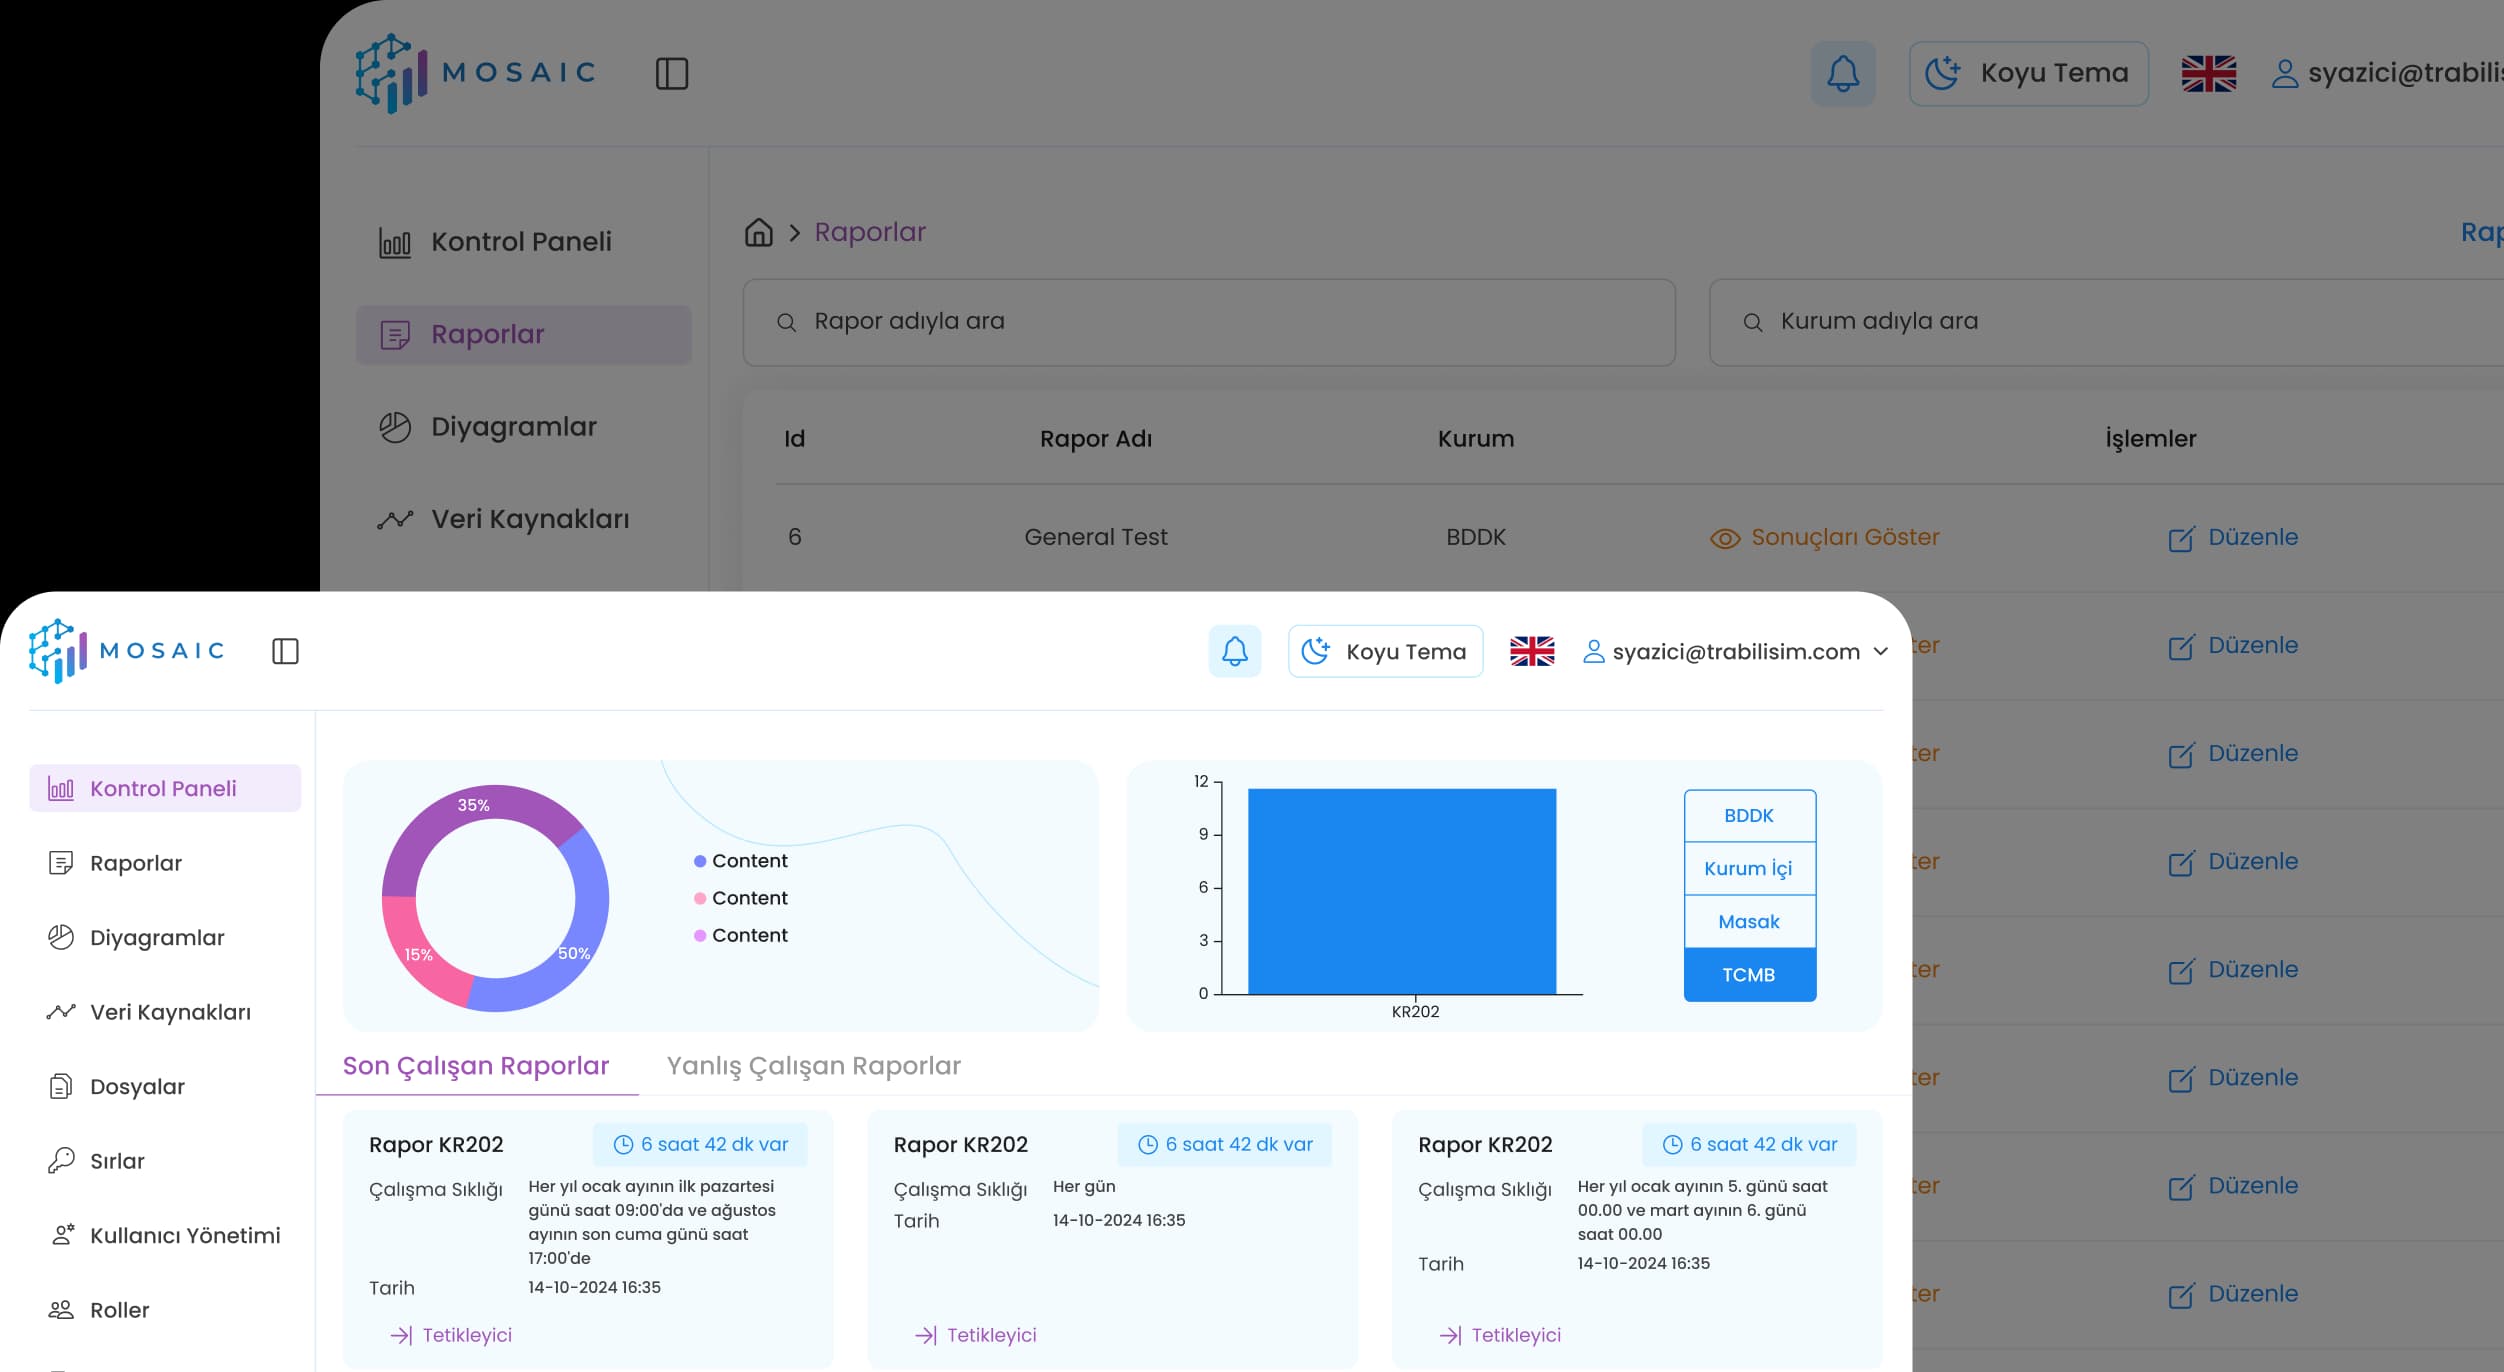Go to the Roller sidebar item
Image resolution: width=2504 pixels, height=1372 pixels.
[x=119, y=1310]
